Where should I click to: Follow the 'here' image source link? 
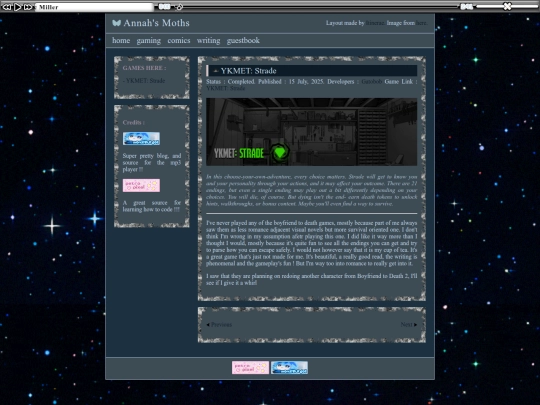pyautogui.click(x=421, y=23)
